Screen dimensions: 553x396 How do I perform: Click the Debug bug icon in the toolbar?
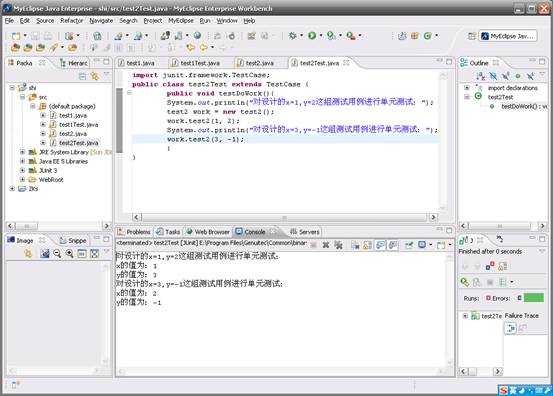tap(292, 35)
